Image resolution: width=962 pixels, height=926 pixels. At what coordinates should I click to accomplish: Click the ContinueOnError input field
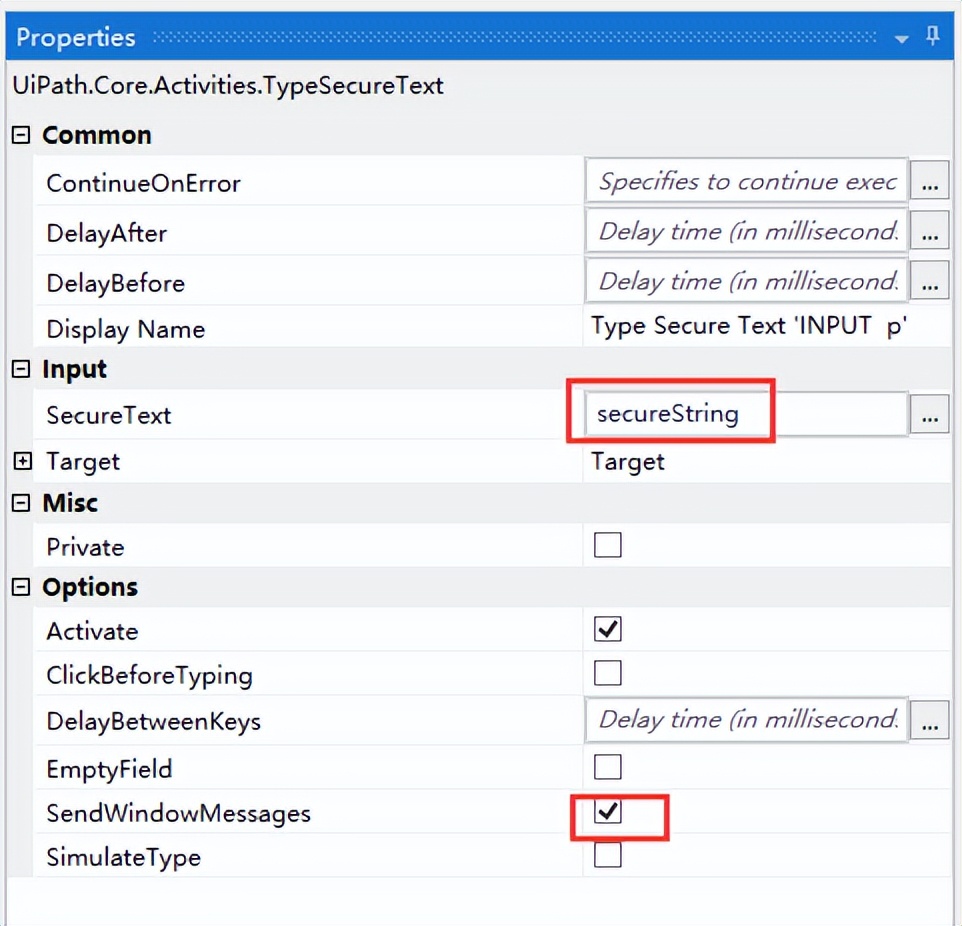coord(745,183)
